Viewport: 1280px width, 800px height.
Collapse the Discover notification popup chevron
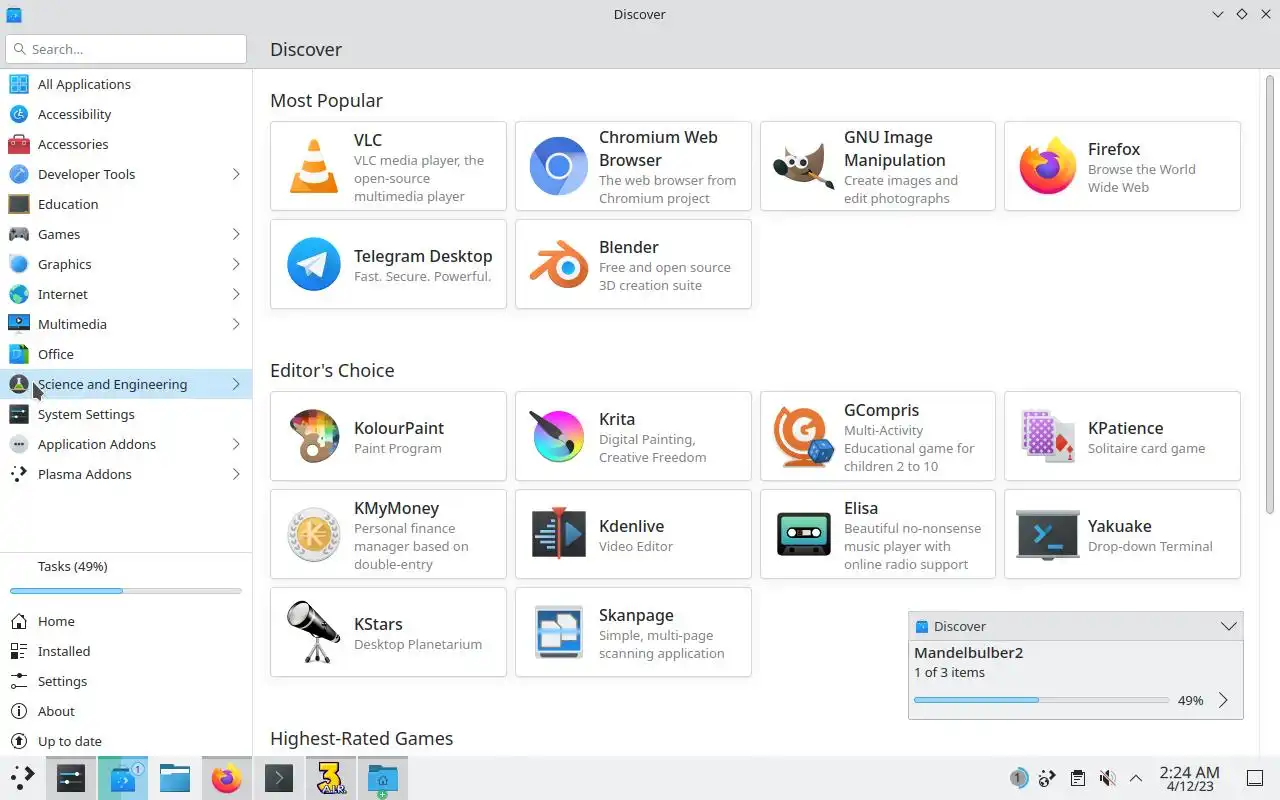1229,626
